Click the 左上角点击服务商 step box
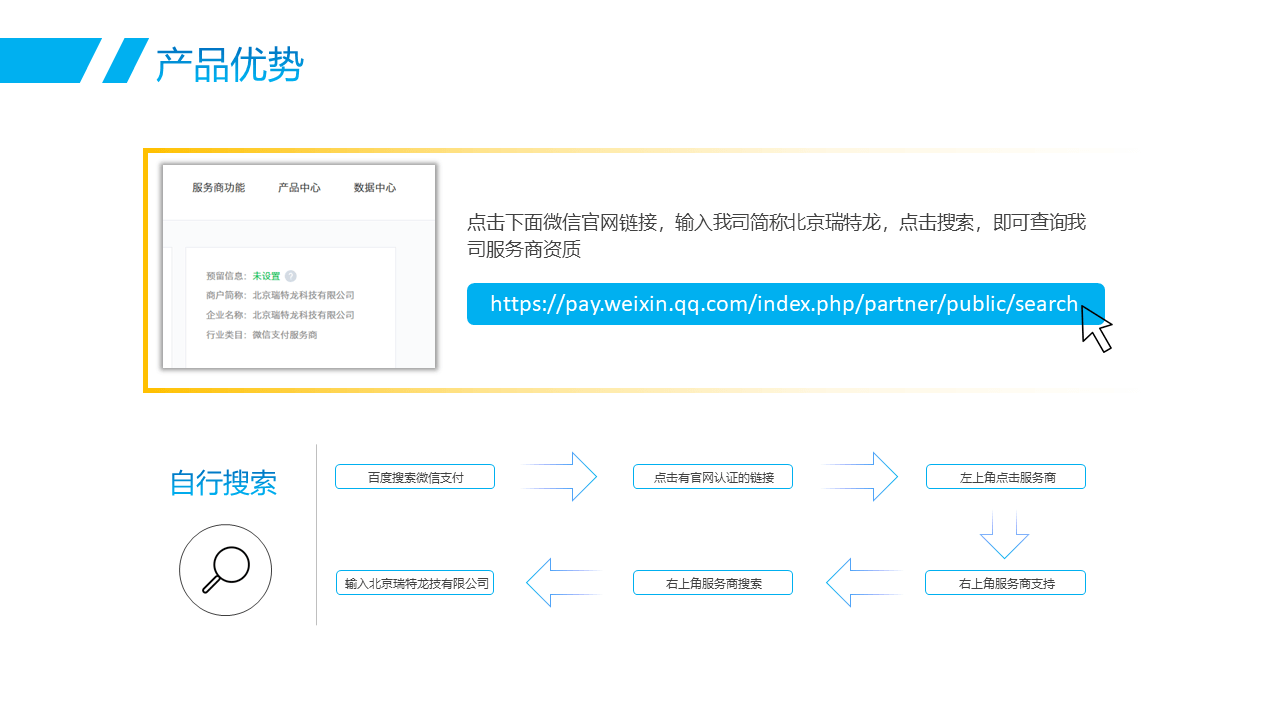The width and height of the screenshot is (1280, 720). tap(1006, 477)
